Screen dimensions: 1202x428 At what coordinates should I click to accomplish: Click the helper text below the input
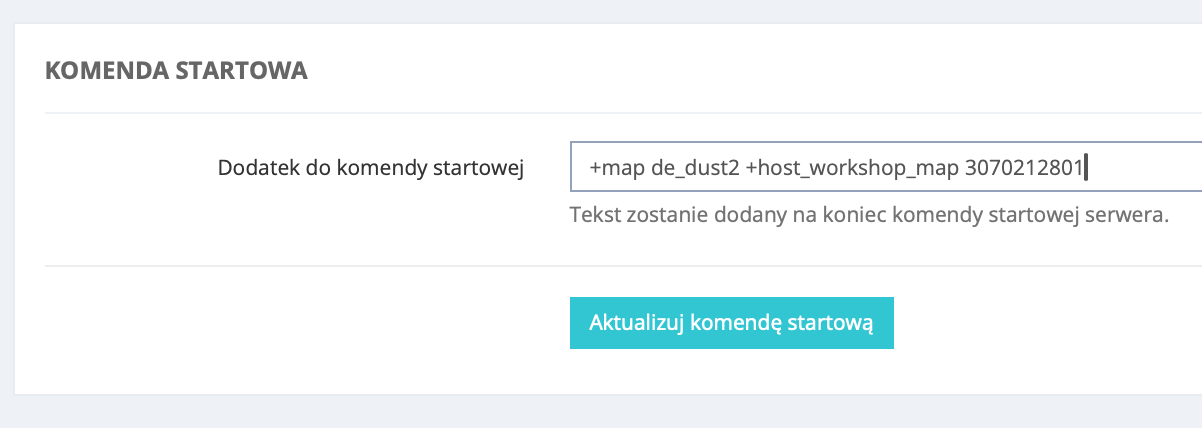coord(868,216)
